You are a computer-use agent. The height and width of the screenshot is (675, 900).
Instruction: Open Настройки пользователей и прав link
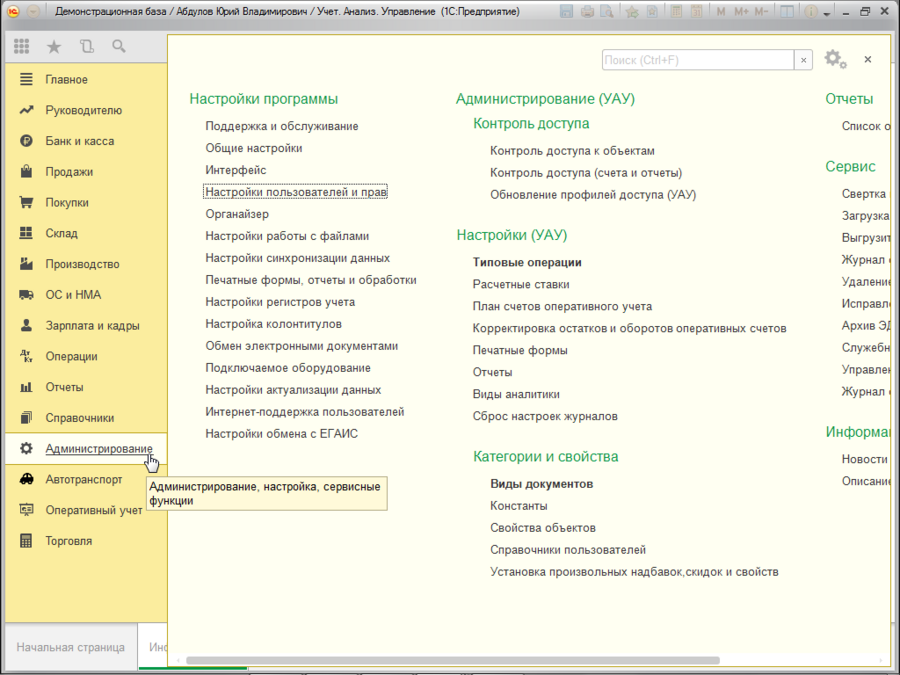point(296,192)
